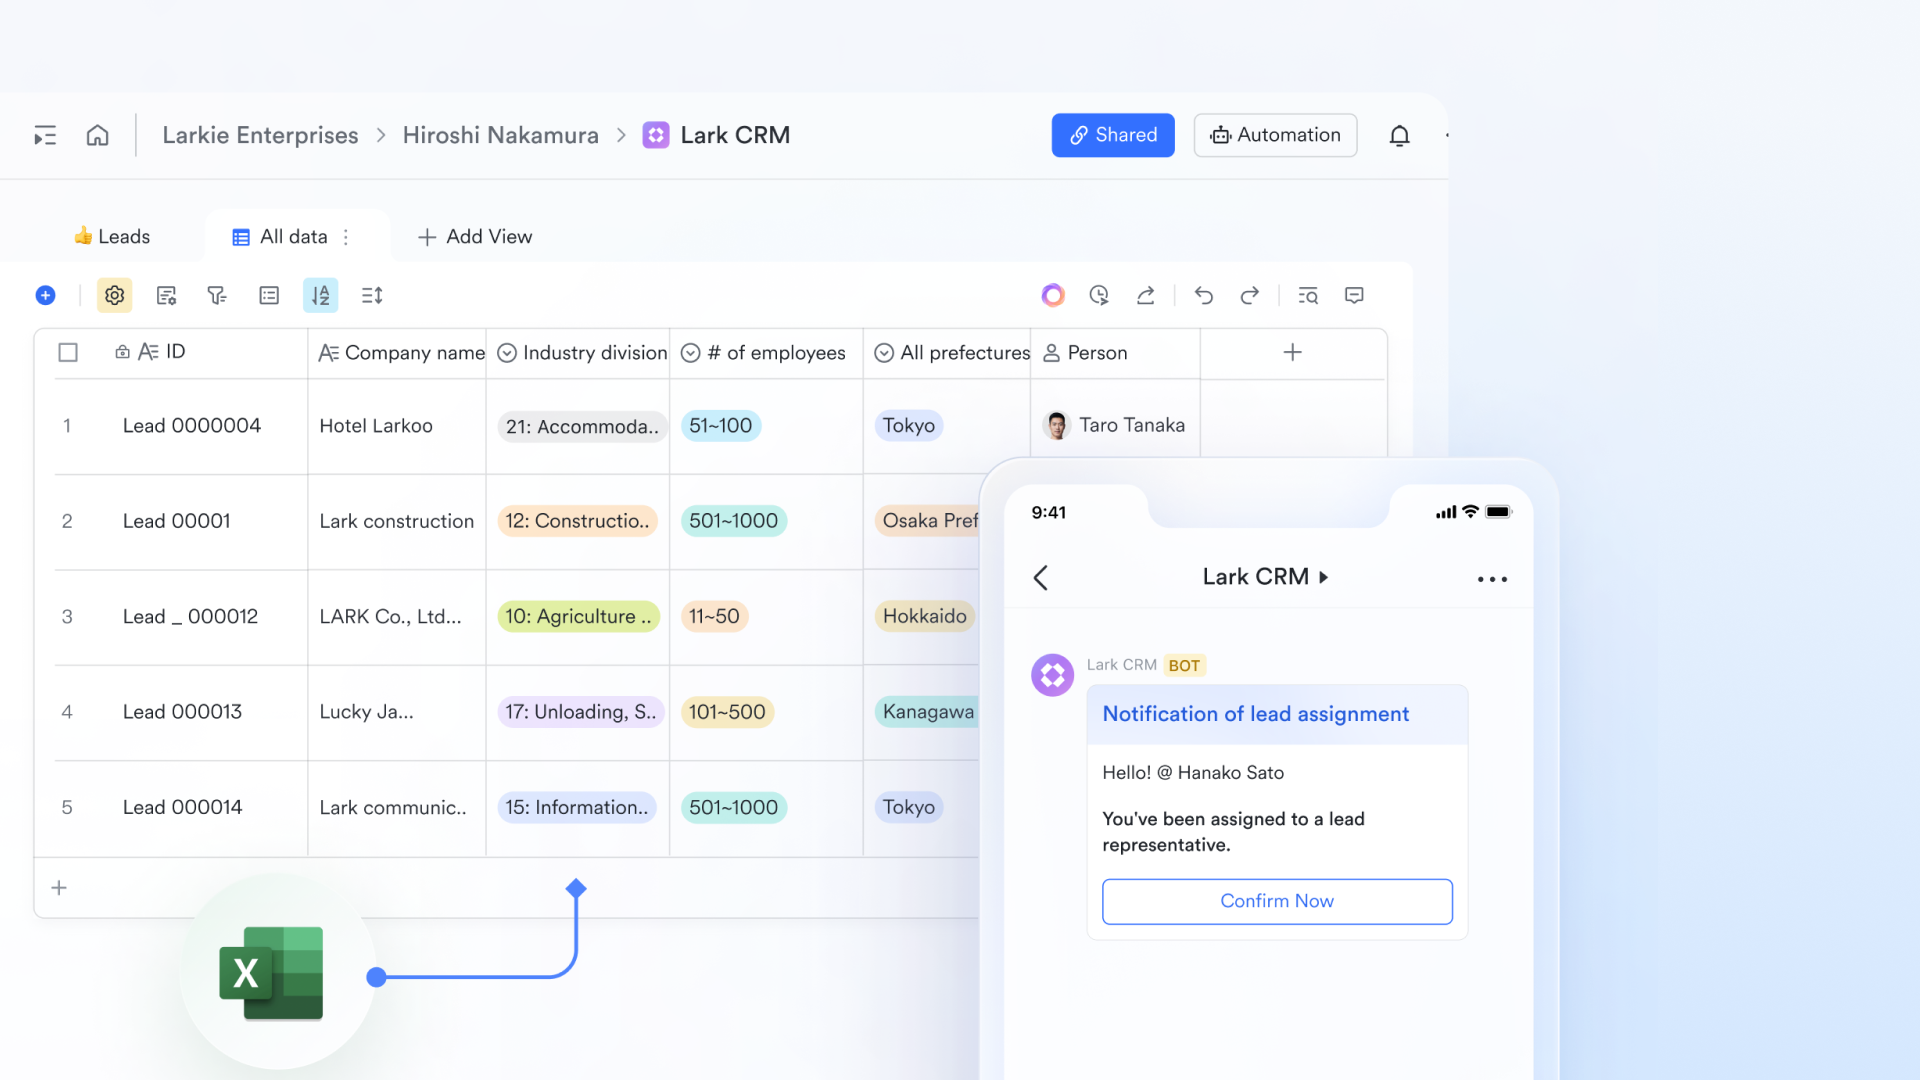Screen dimensions: 1920x1080
Task: Open the search in records icon
Action: (1308, 295)
